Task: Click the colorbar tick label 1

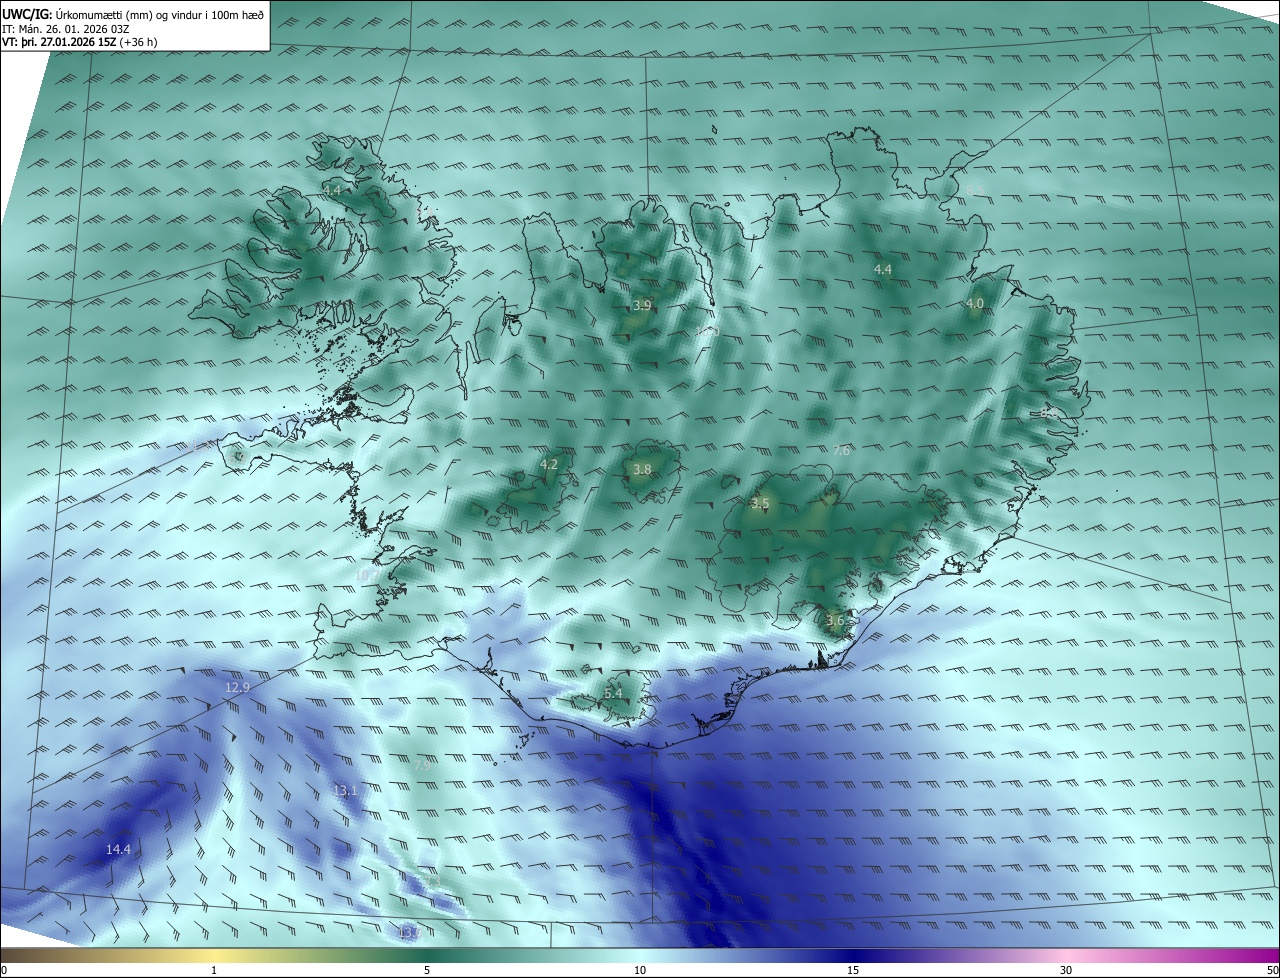Action: pos(215,970)
